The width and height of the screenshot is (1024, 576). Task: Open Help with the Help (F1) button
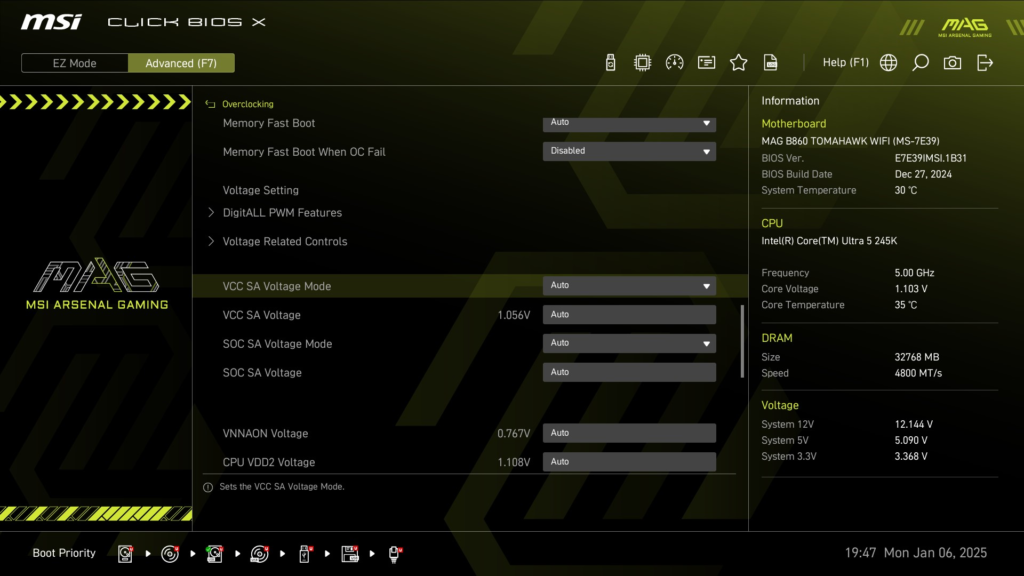pyautogui.click(x=845, y=61)
